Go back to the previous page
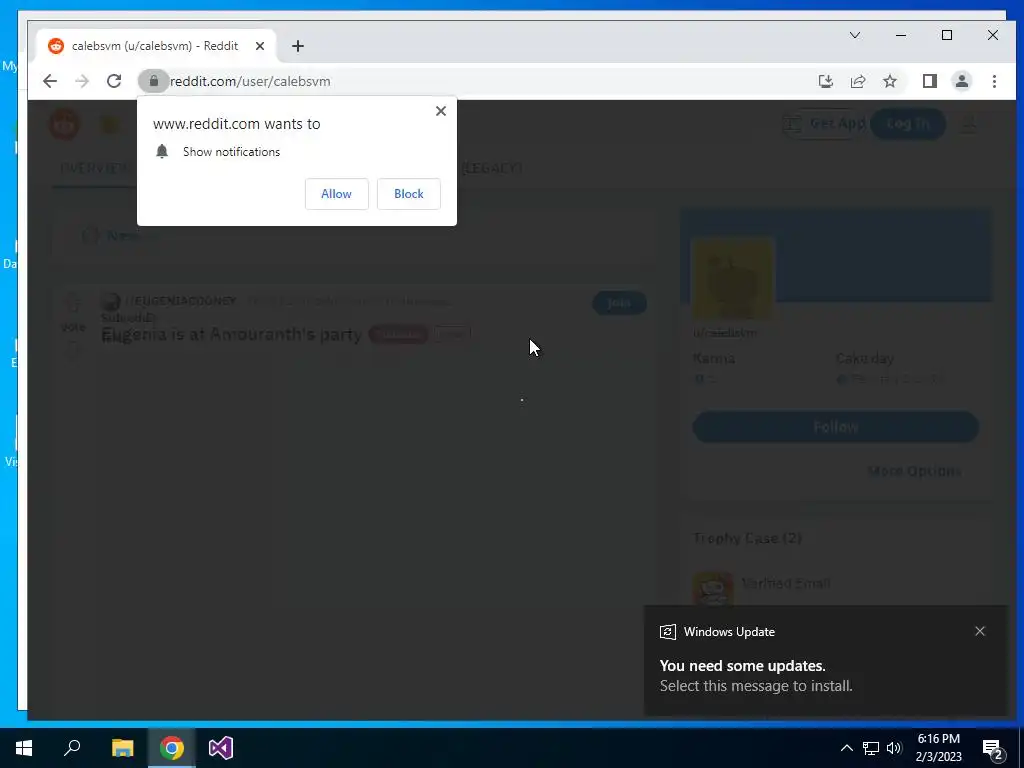Image resolution: width=1024 pixels, height=768 pixels. tap(50, 81)
